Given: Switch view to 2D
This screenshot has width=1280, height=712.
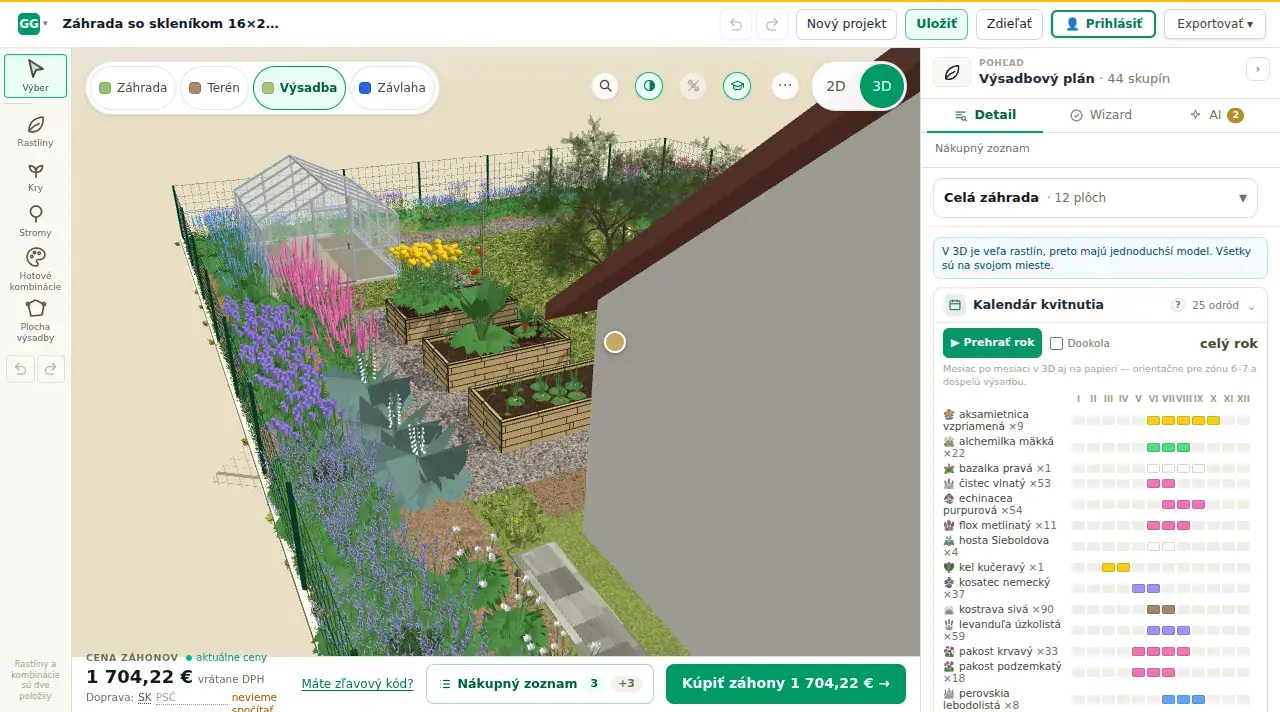Looking at the screenshot, I should coord(835,86).
